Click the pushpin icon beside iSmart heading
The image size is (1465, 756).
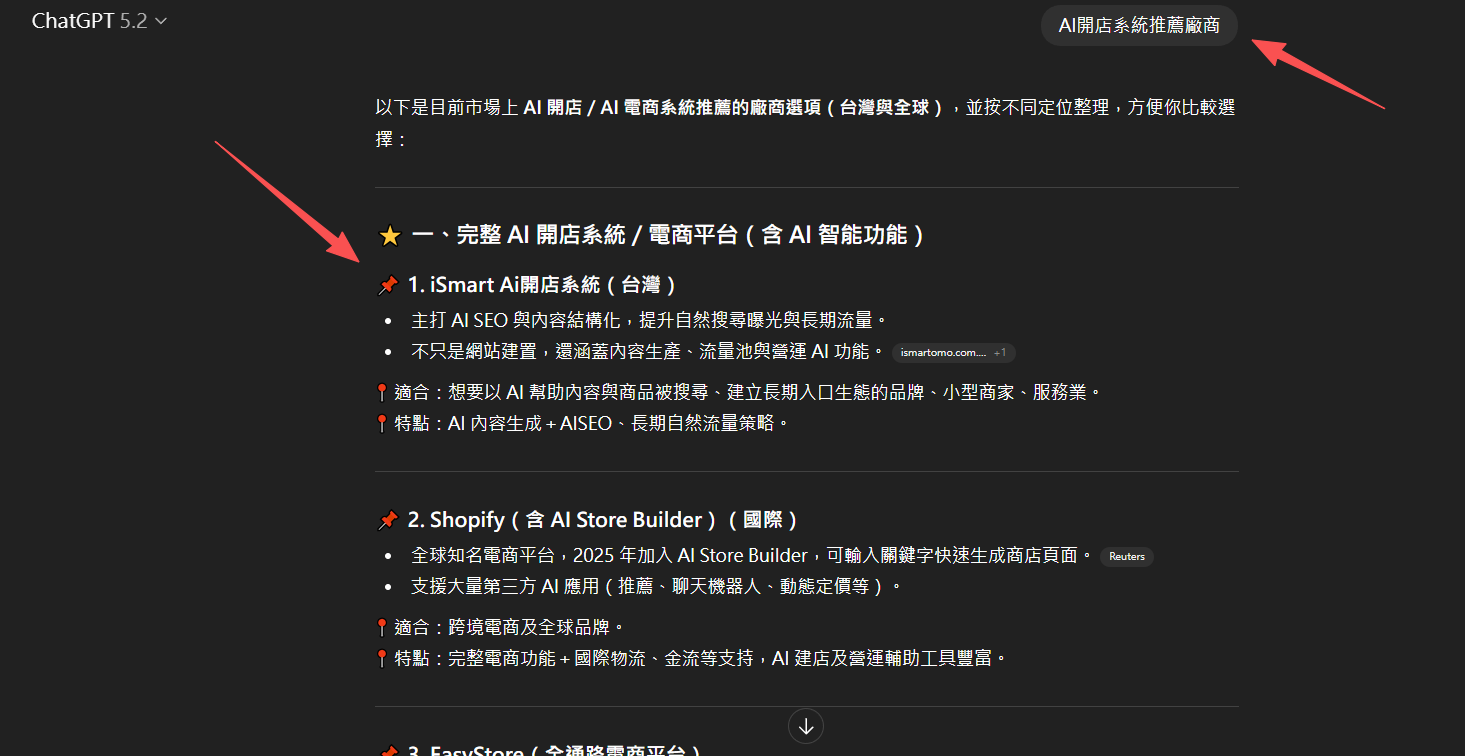coord(388,286)
